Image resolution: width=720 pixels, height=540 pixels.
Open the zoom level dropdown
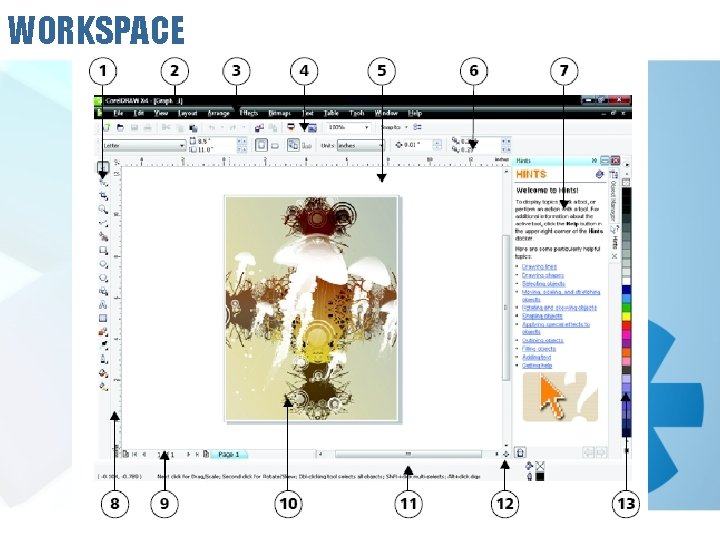366,127
